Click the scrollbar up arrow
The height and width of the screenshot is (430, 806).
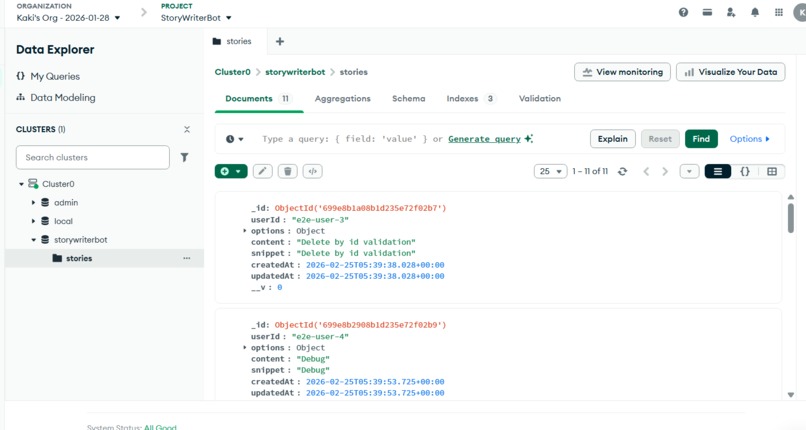tap(791, 197)
